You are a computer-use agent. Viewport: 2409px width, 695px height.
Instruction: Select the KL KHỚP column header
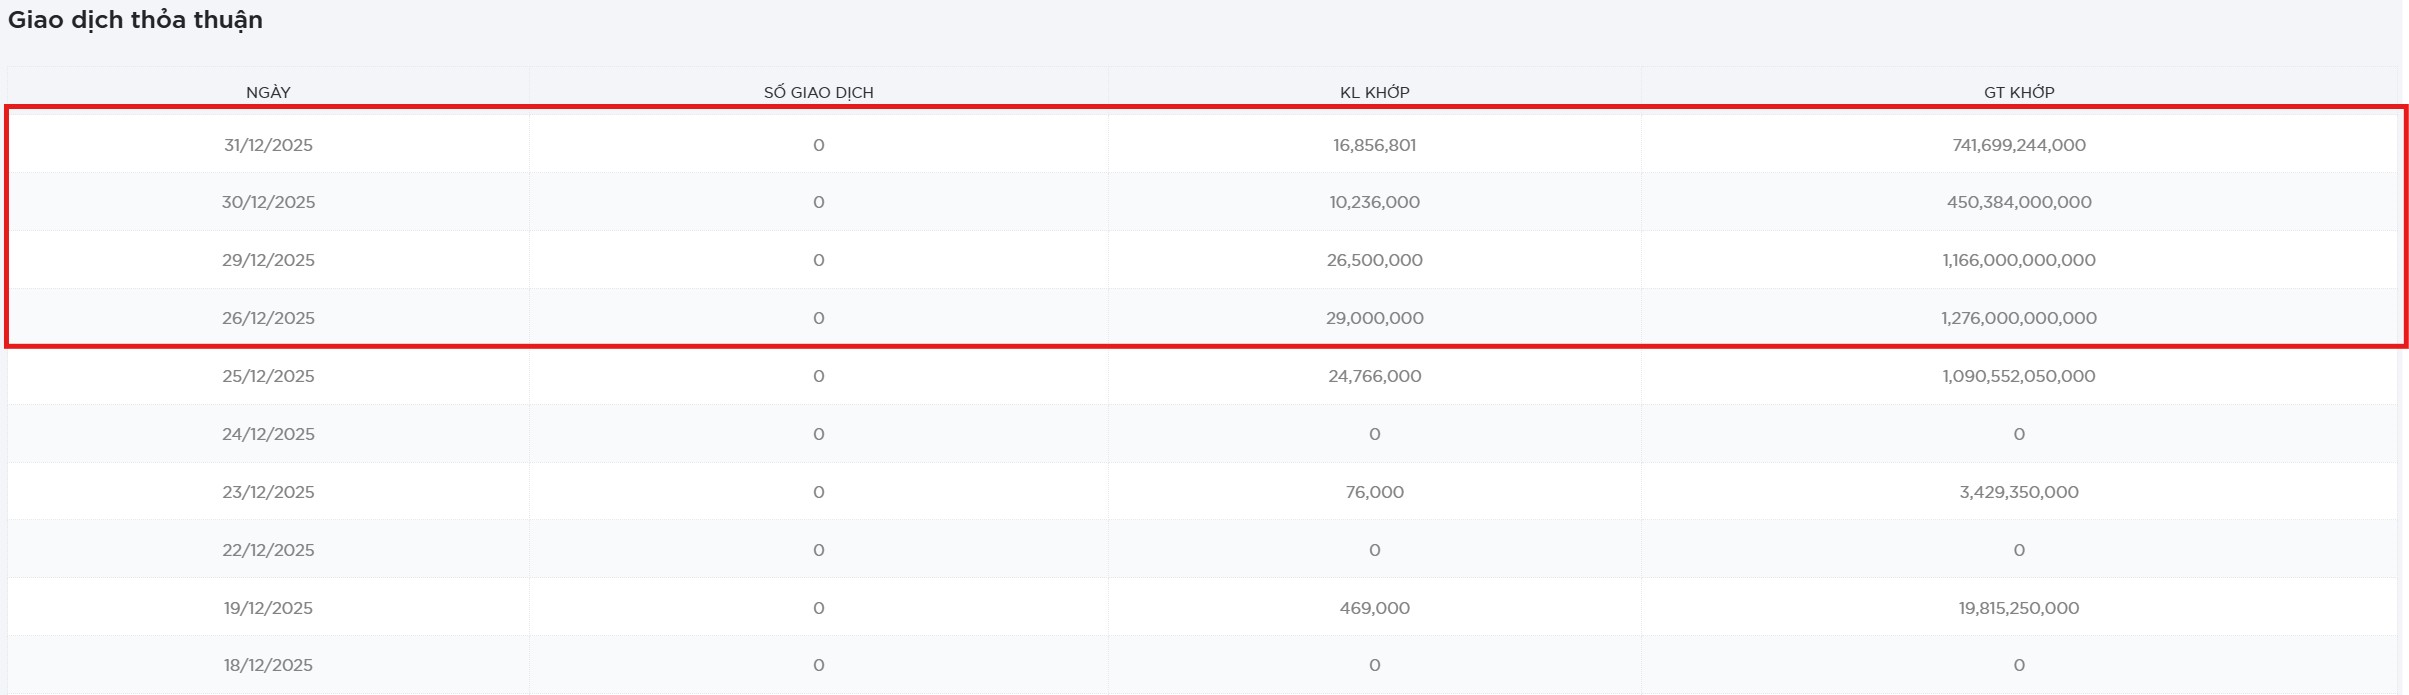1374,92
